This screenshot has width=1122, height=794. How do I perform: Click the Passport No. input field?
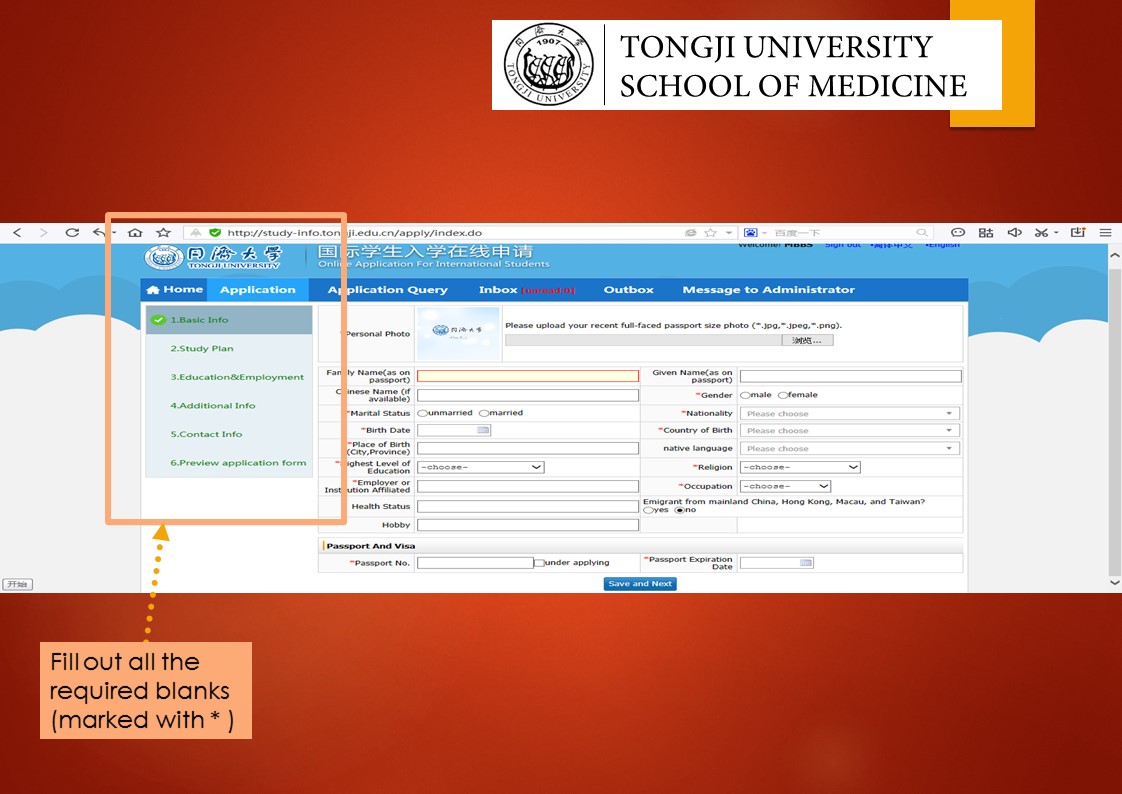[x=475, y=563]
